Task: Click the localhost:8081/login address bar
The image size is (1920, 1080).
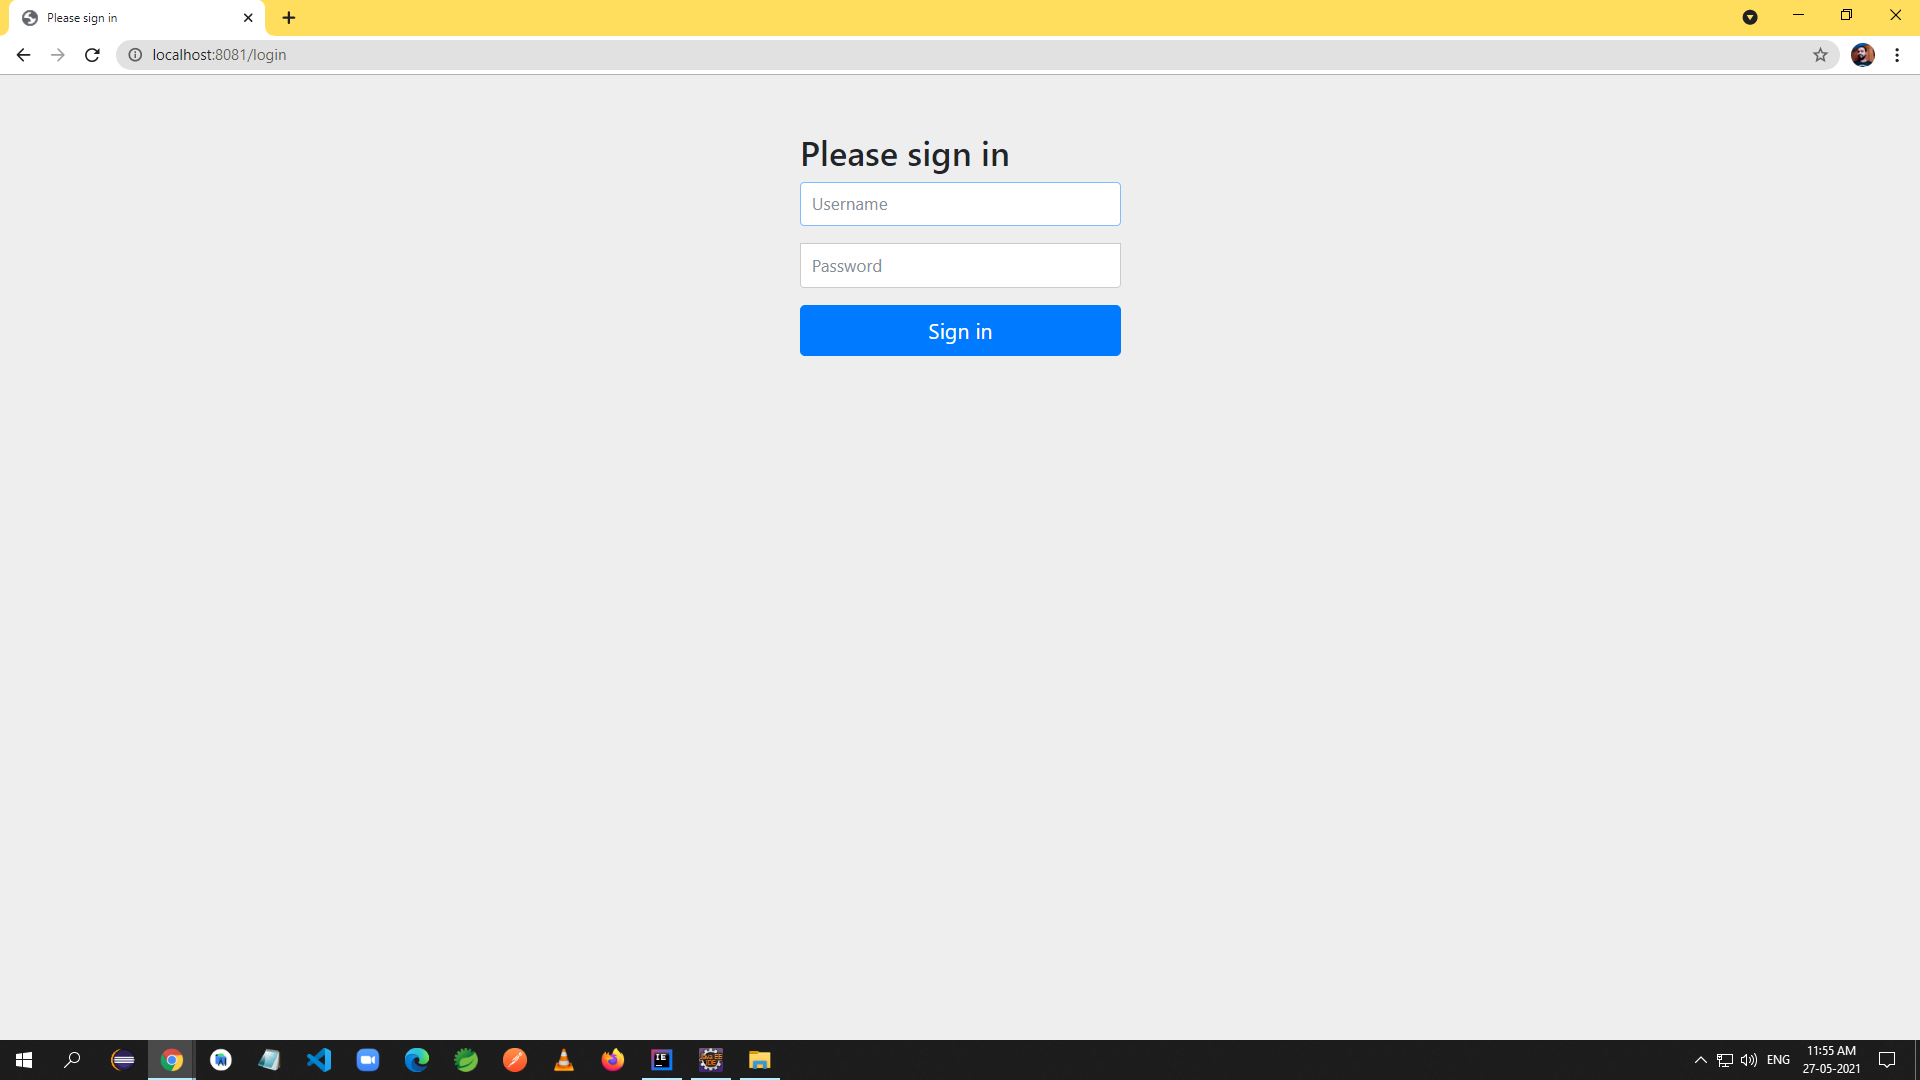Action: 700,55
